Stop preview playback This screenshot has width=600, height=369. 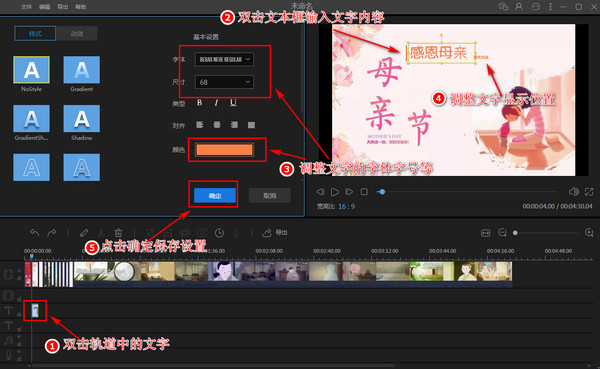(364, 192)
